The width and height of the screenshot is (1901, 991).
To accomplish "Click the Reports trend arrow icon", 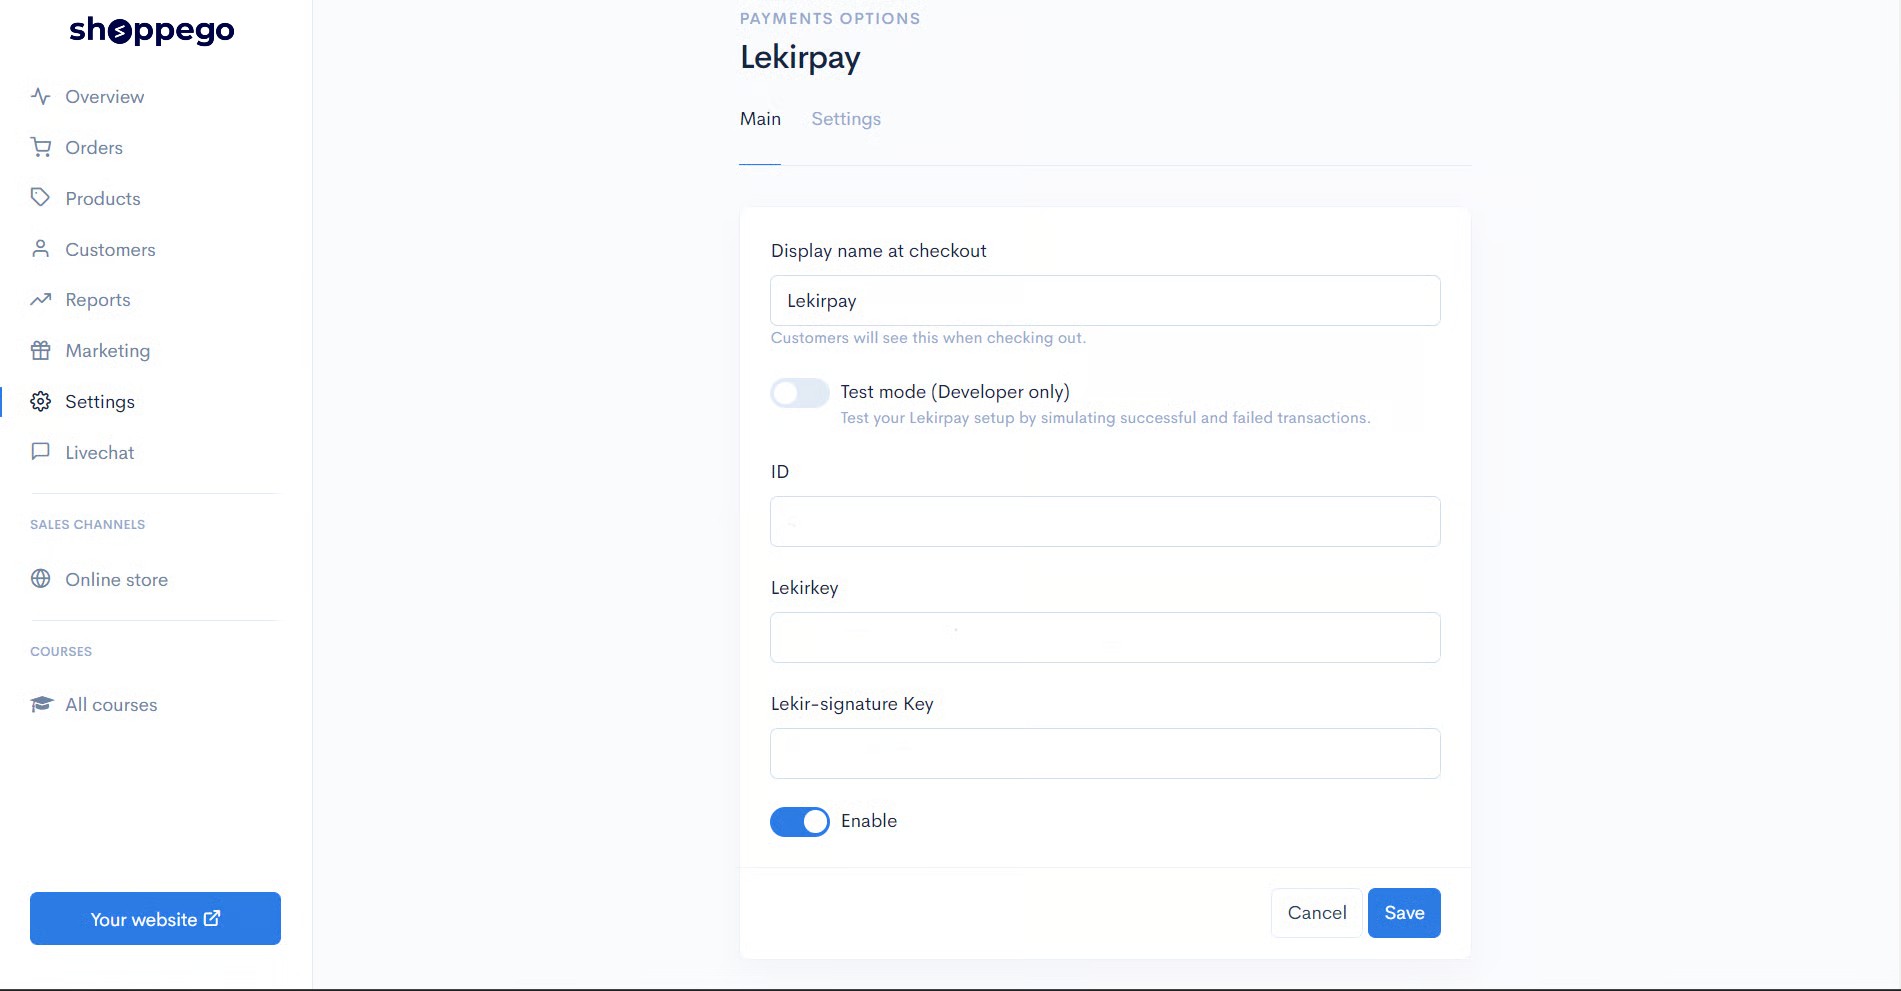I will (x=40, y=300).
